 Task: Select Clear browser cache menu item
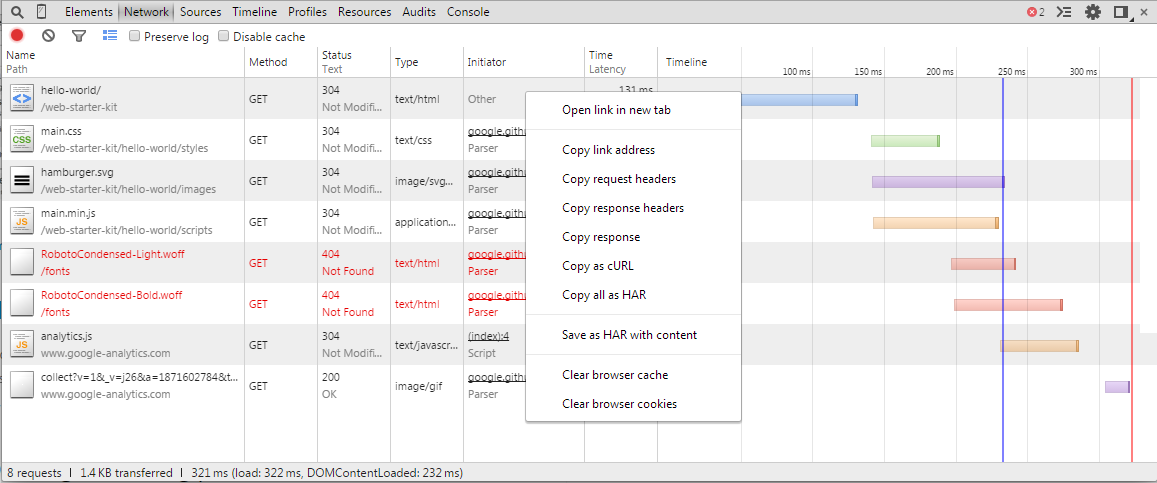pyautogui.click(x=615, y=375)
